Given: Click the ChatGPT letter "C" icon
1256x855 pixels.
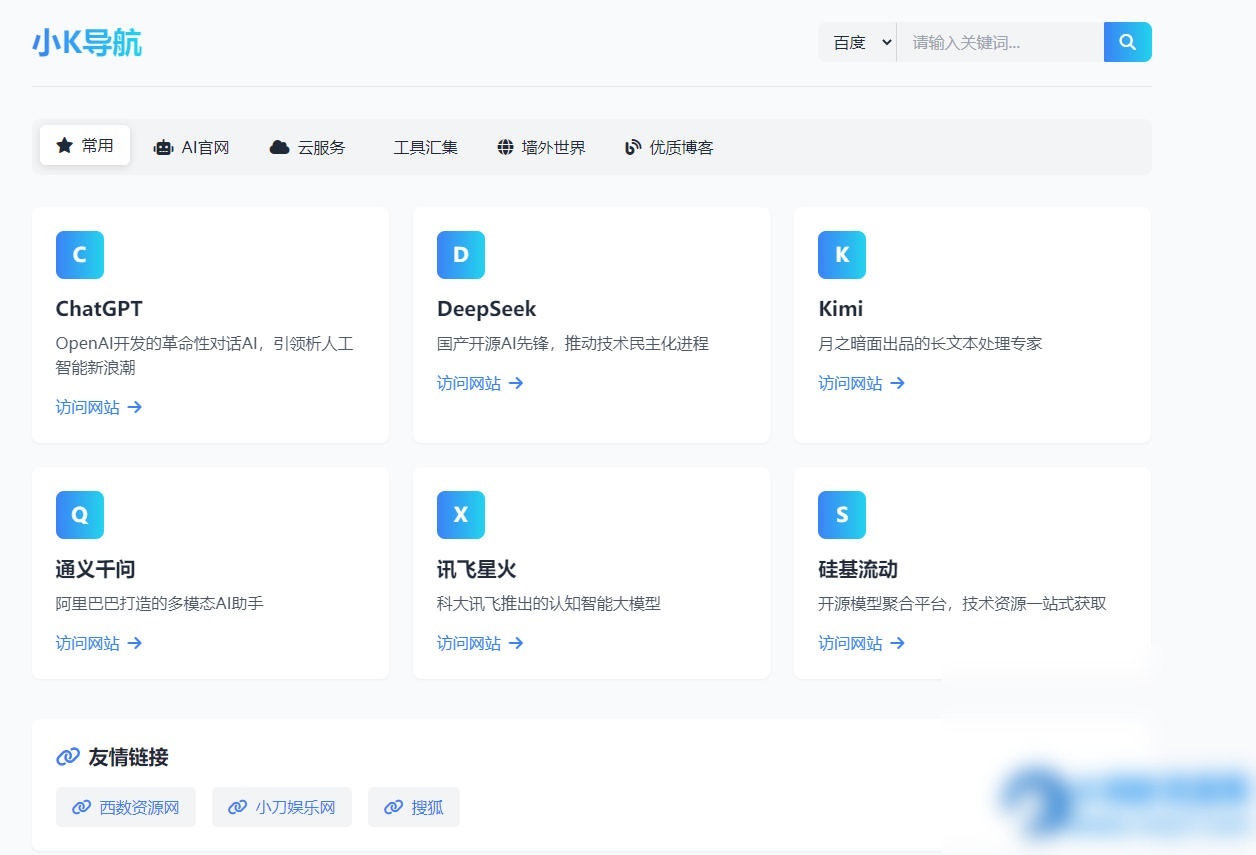Looking at the screenshot, I should pos(79,255).
